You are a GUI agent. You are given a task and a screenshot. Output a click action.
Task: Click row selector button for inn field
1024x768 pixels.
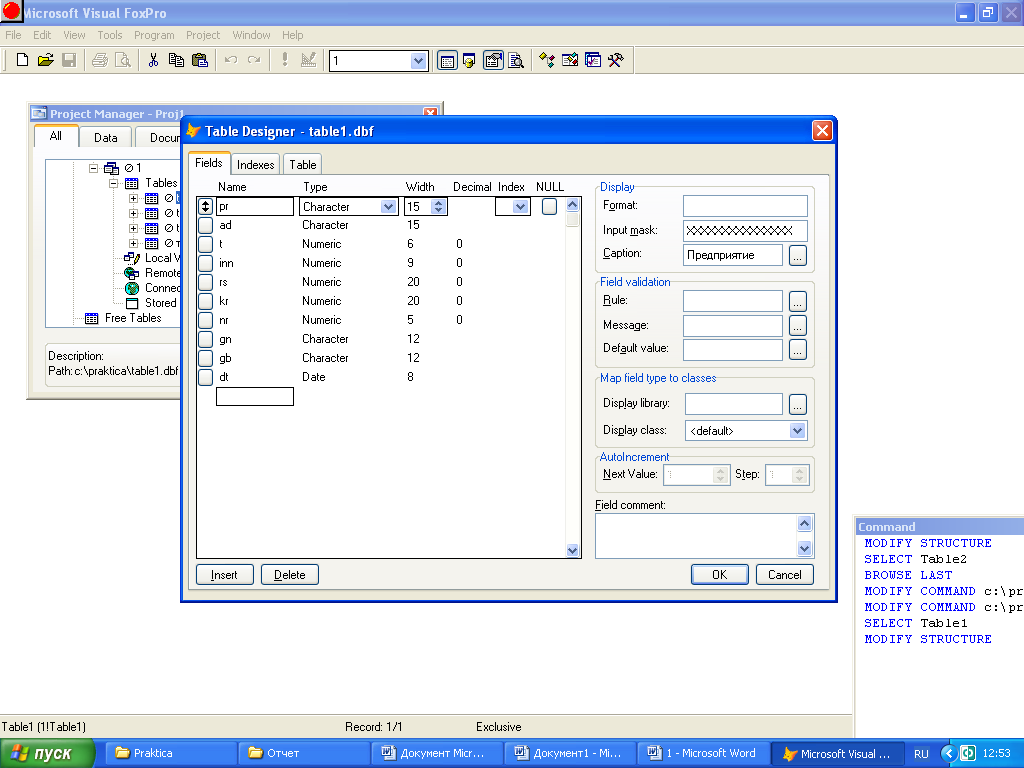click(205, 263)
